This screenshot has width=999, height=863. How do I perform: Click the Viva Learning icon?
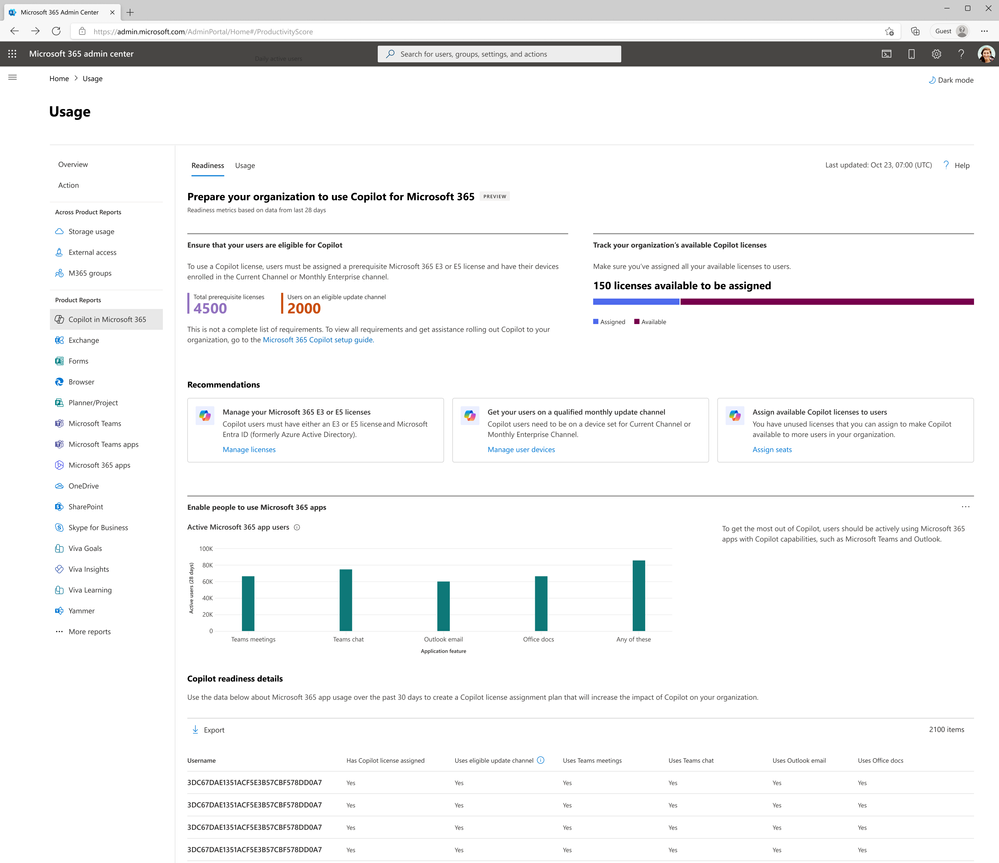(x=59, y=590)
